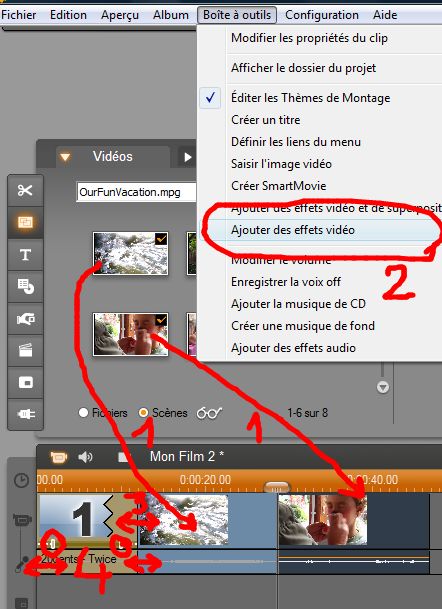This screenshot has width=442, height=609.
Task: Switch to the Vidéos album tab
Action: click(113, 157)
